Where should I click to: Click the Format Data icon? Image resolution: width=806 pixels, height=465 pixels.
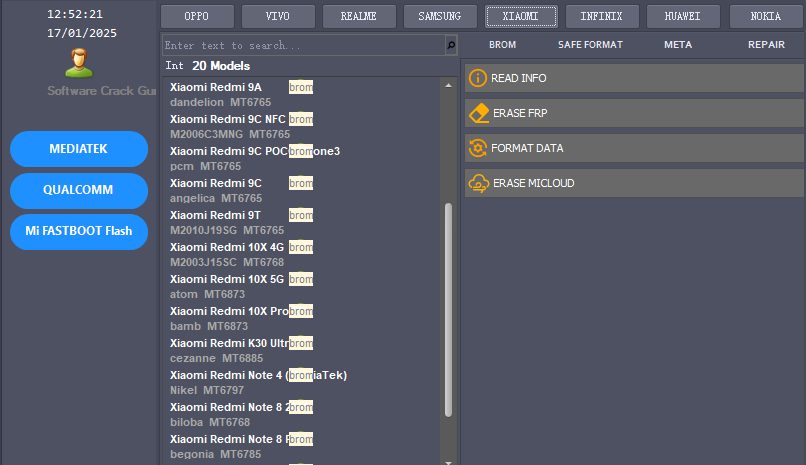click(x=477, y=148)
